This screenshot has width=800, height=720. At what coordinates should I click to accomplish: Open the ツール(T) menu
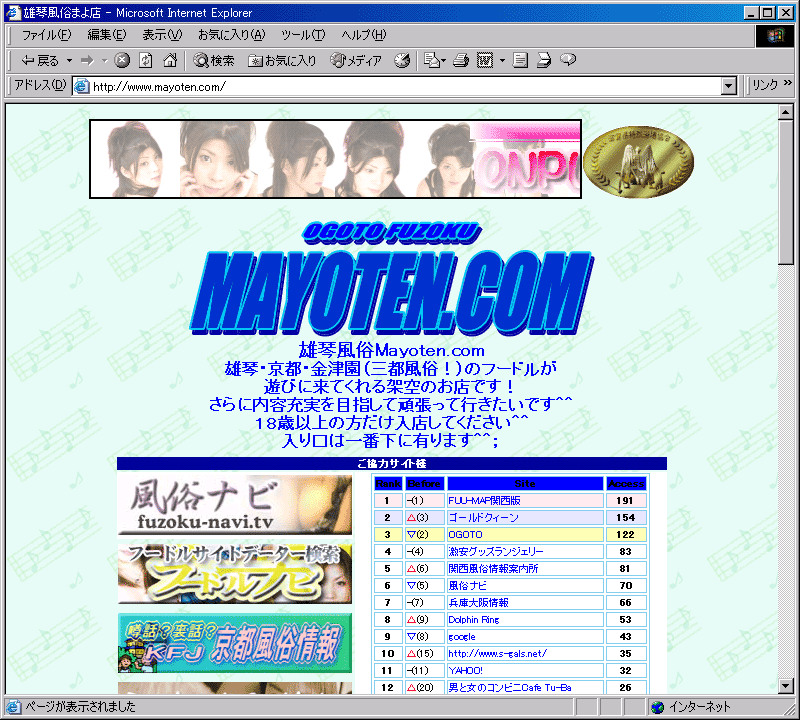(x=303, y=35)
